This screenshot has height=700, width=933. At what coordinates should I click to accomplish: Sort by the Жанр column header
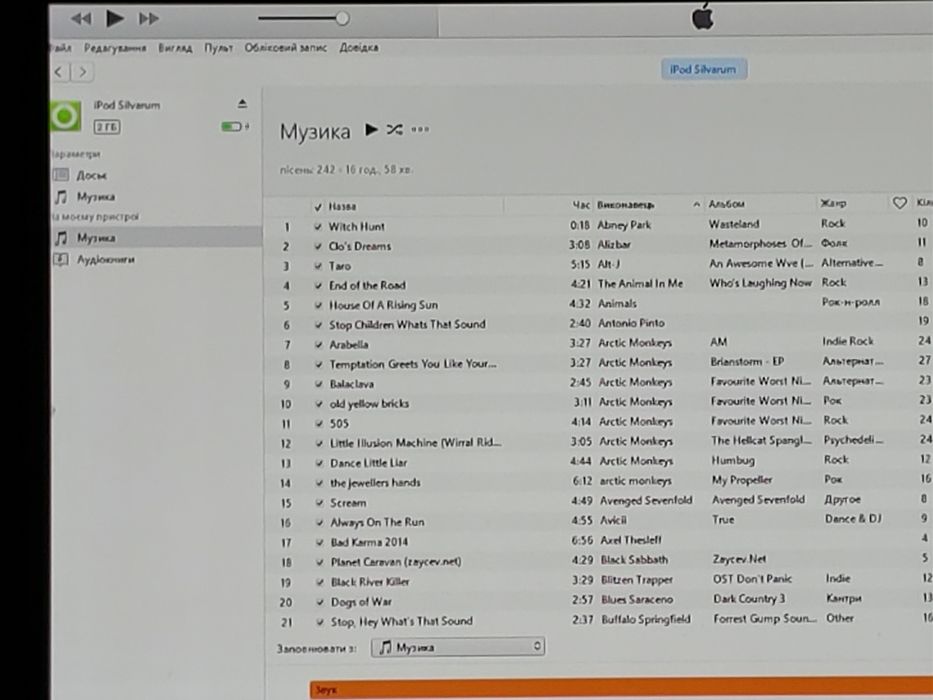(833, 204)
